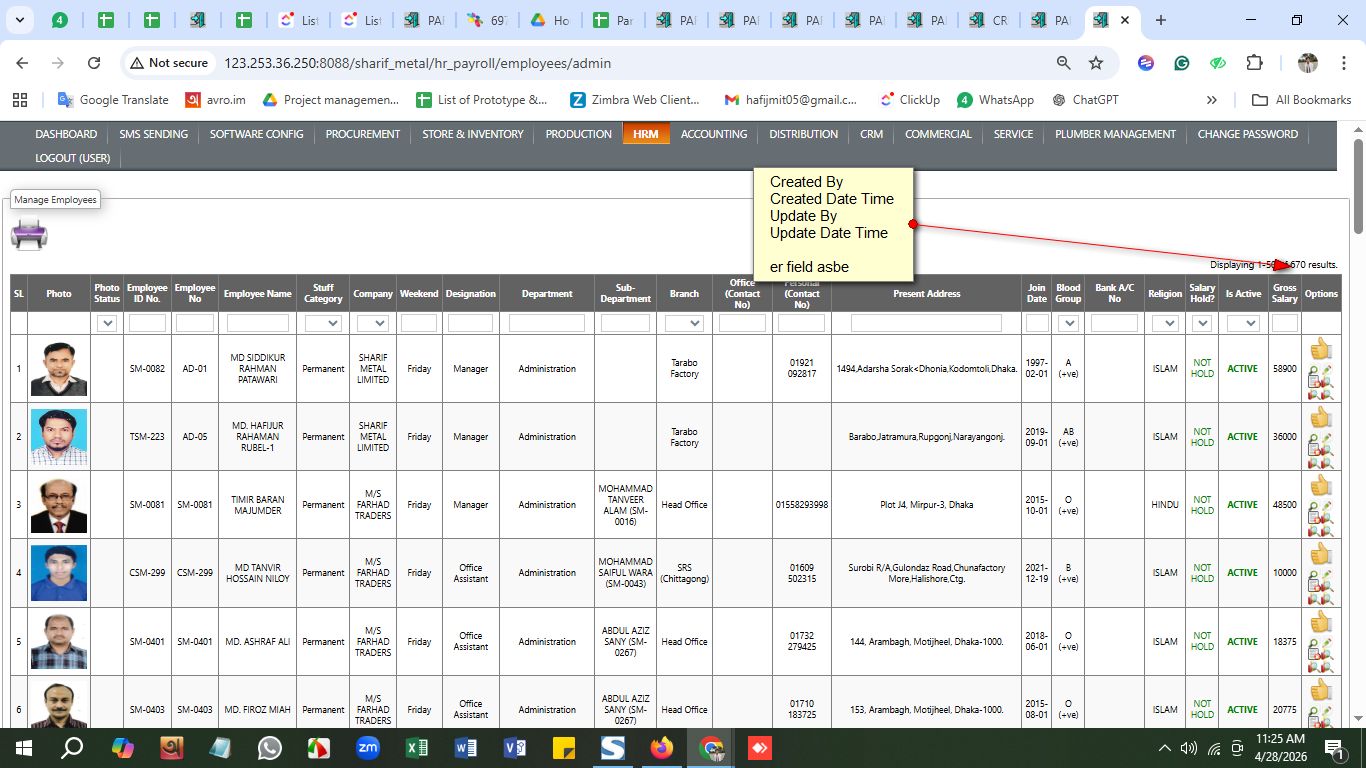
Task: Open the HRM menu item
Action: coord(645,134)
